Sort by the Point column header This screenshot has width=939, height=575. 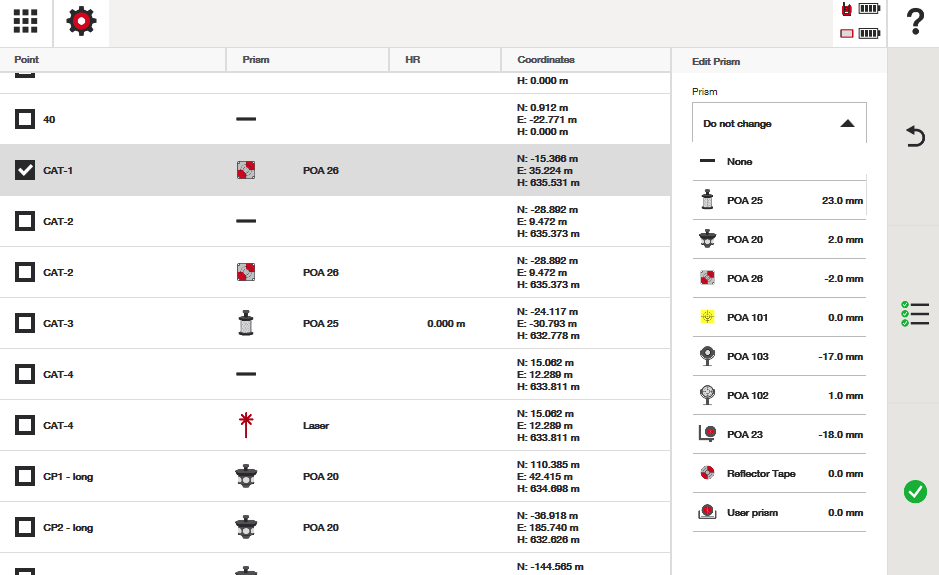(x=27, y=60)
